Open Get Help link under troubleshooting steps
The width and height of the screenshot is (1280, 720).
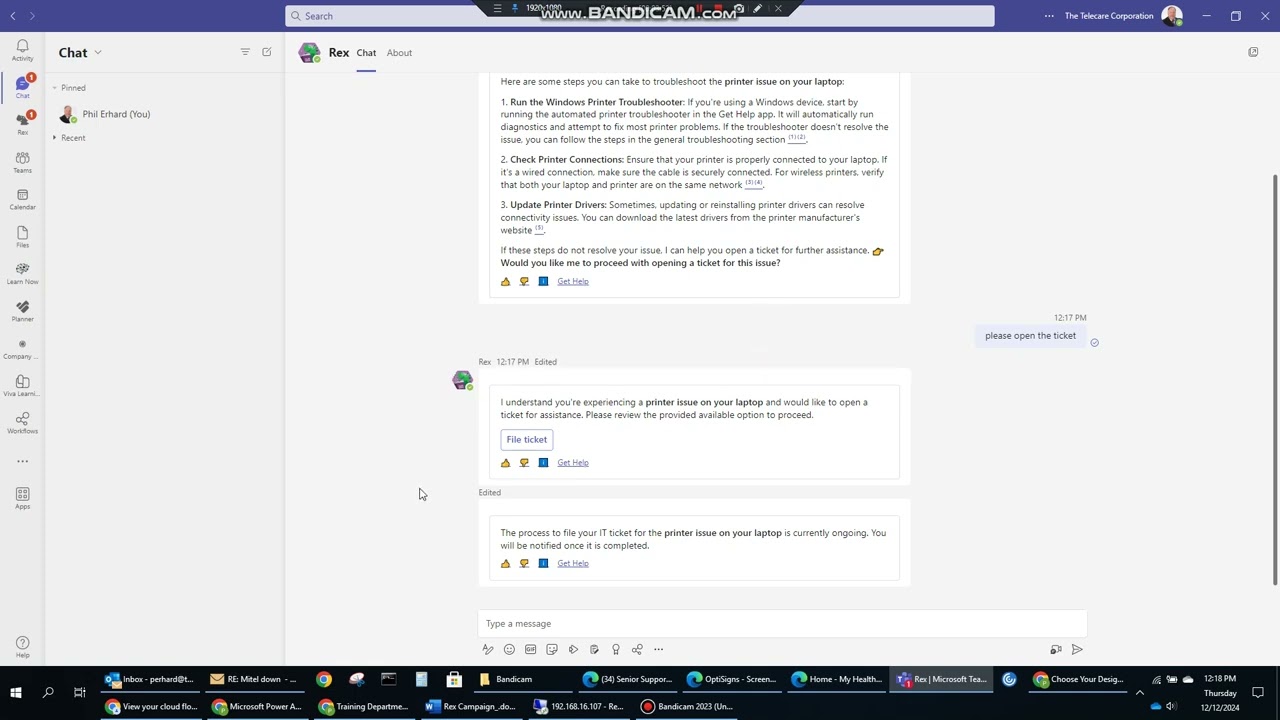pyautogui.click(x=573, y=282)
